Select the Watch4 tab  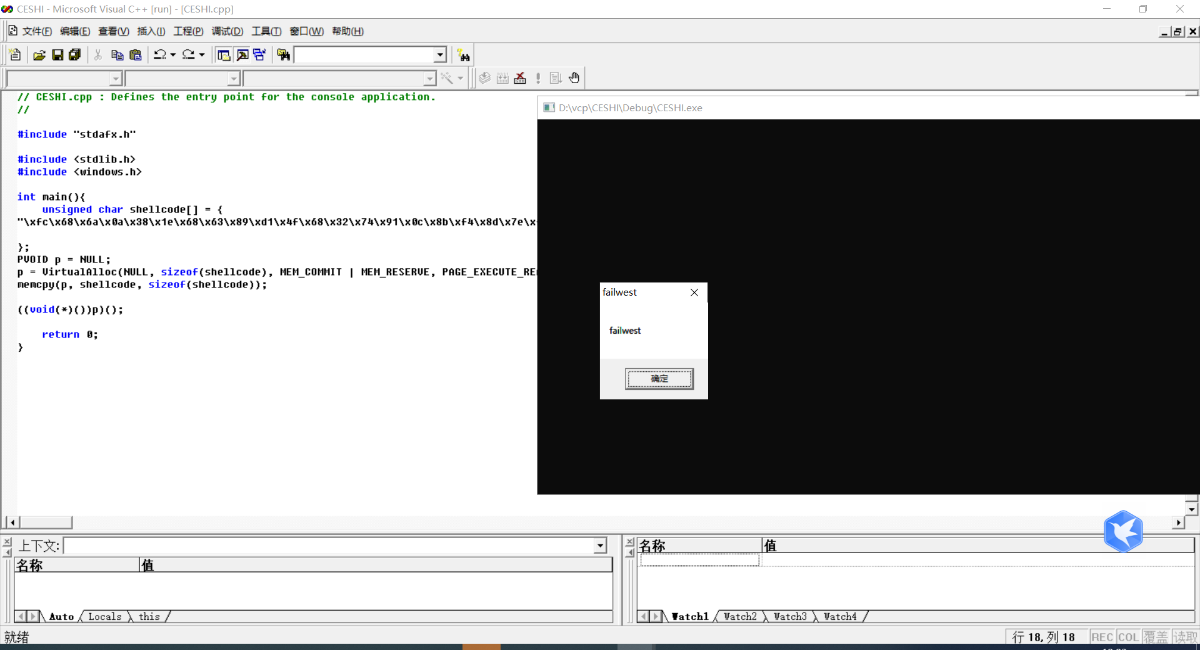click(840, 617)
